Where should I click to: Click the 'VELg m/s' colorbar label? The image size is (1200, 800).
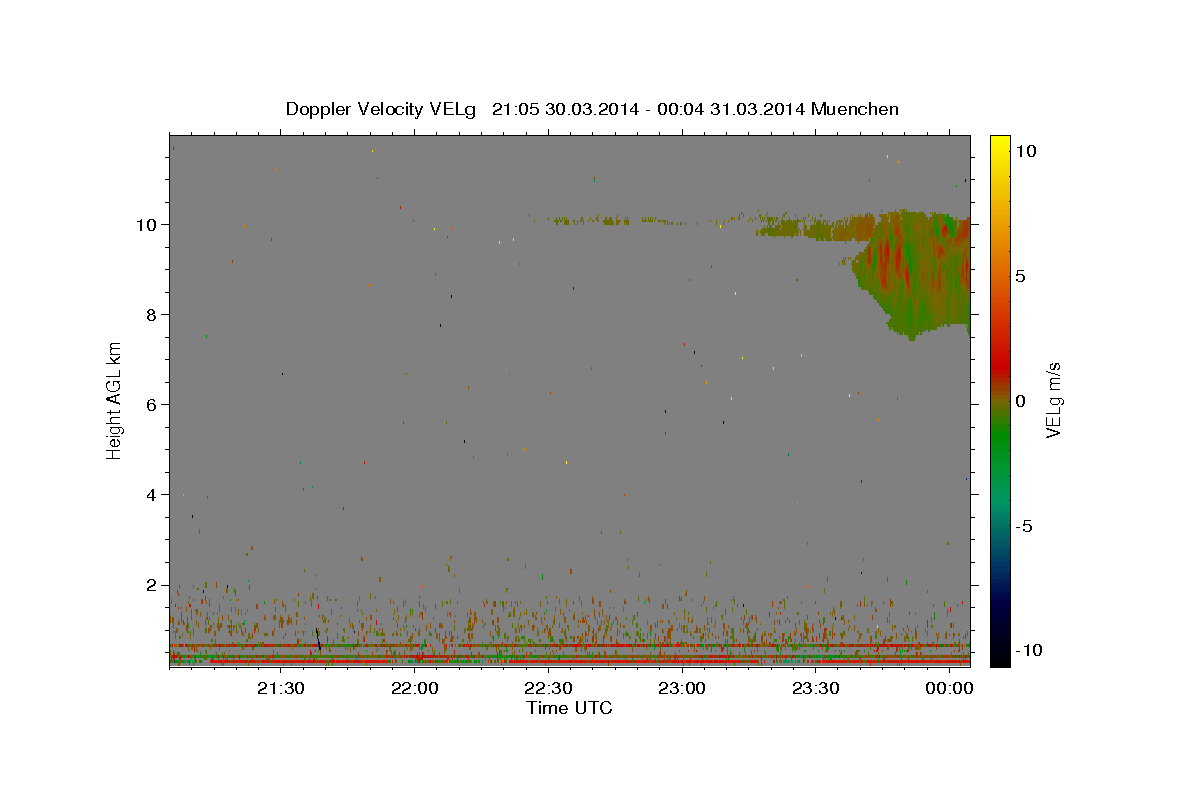(1053, 400)
